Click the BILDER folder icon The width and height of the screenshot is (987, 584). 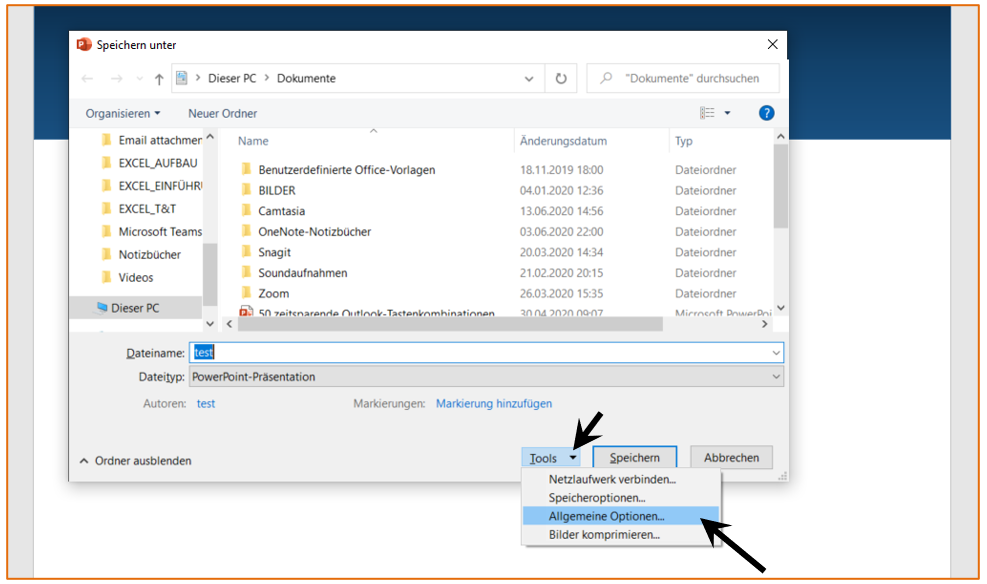pos(247,189)
